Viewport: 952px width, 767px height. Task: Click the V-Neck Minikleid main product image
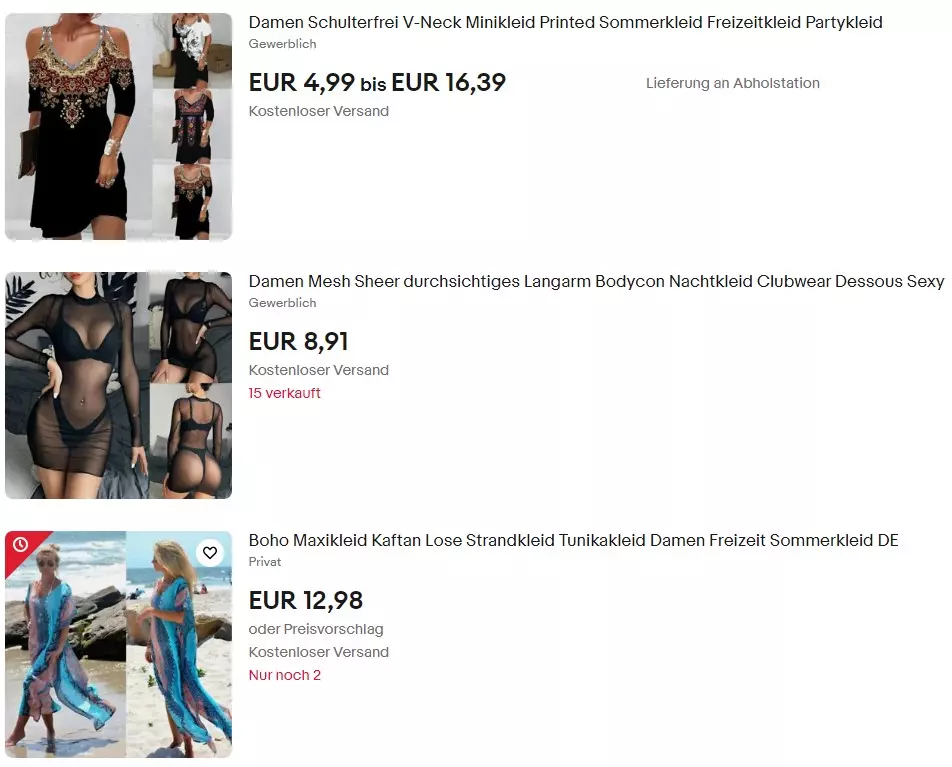click(78, 126)
